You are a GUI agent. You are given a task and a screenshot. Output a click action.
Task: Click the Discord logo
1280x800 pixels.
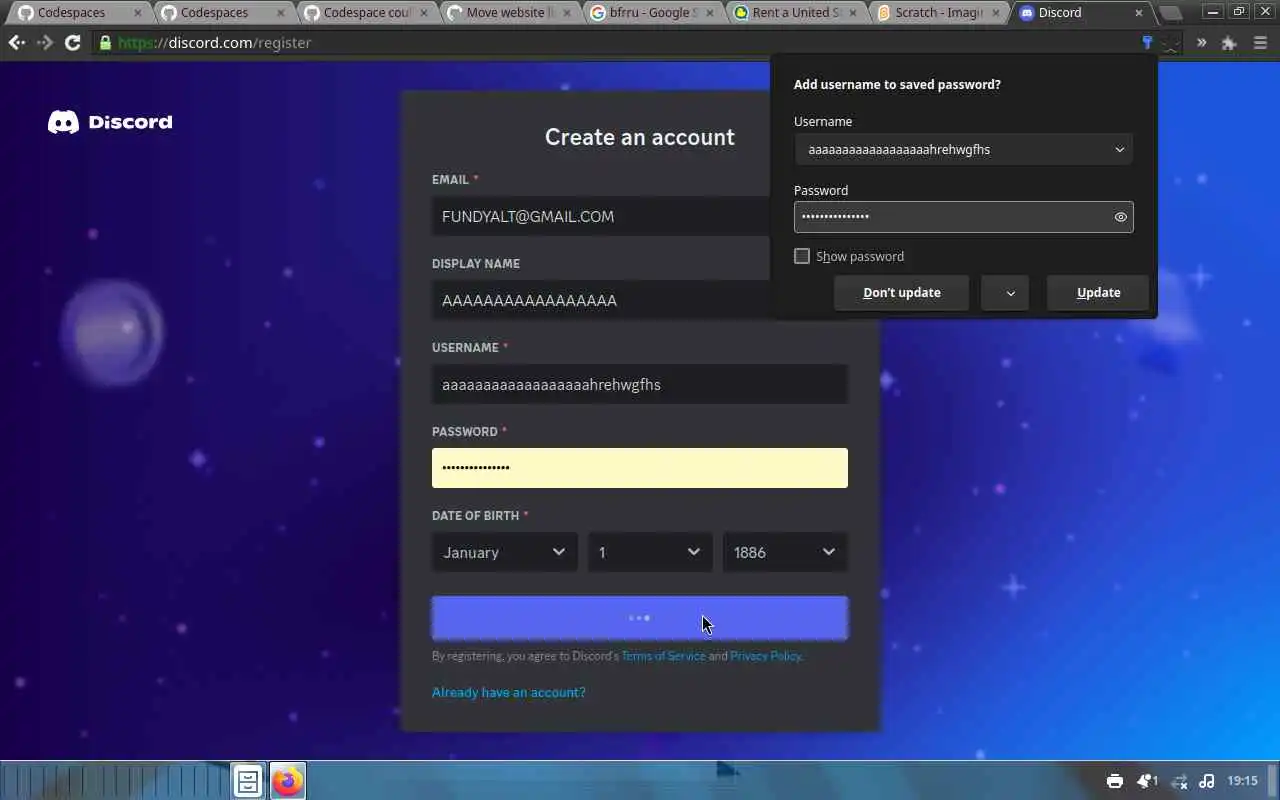coord(110,122)
